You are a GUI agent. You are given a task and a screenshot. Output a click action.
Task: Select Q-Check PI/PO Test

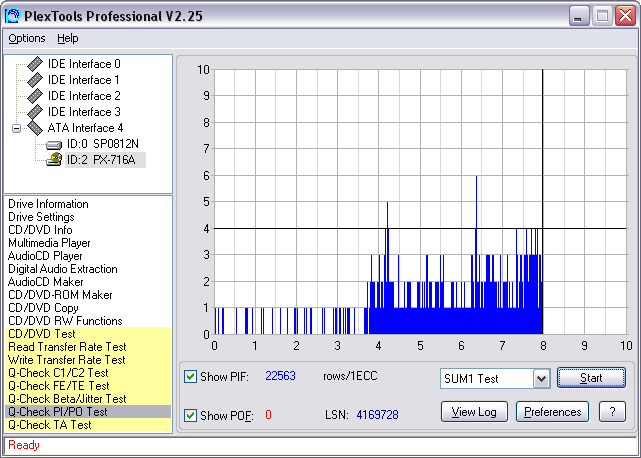click(88, 412)
